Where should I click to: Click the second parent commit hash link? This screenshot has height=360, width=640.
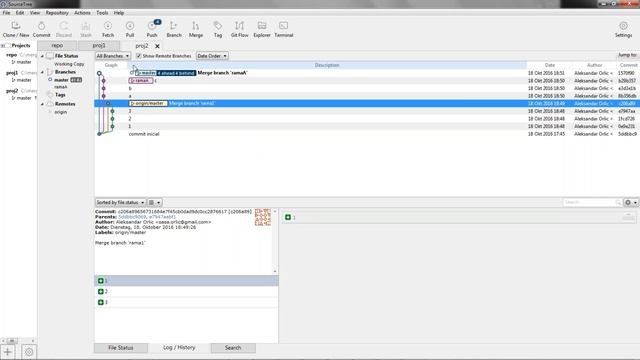[162, 217]
